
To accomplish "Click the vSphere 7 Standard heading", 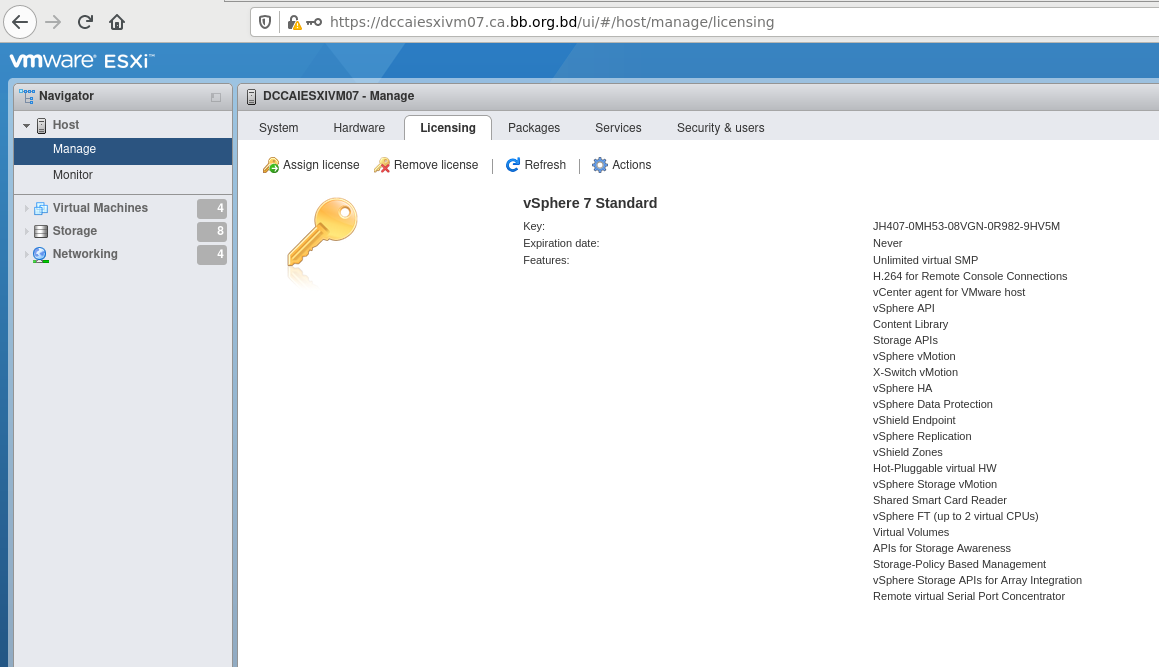I will pyautogui.click(x=590, y=203).
